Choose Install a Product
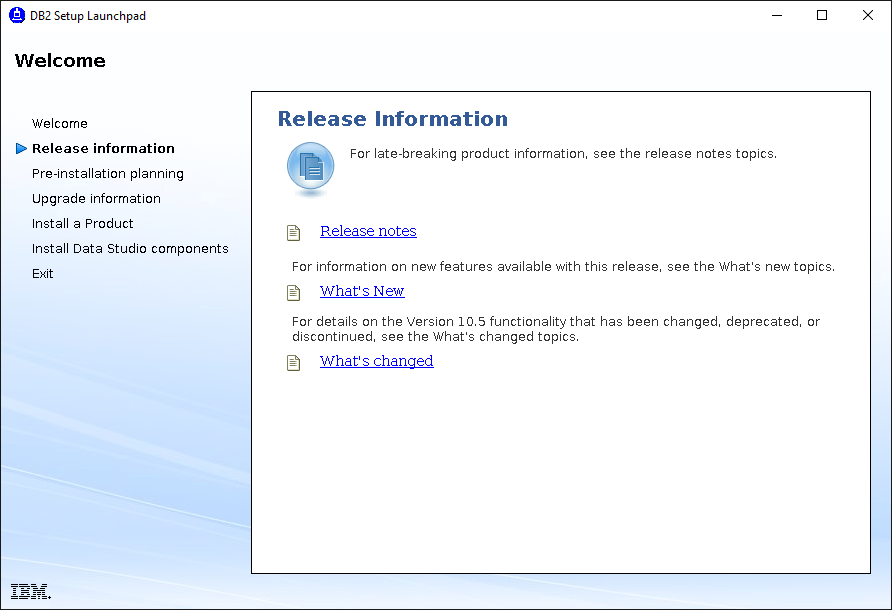The image size is (893, 610). [82, 224]
